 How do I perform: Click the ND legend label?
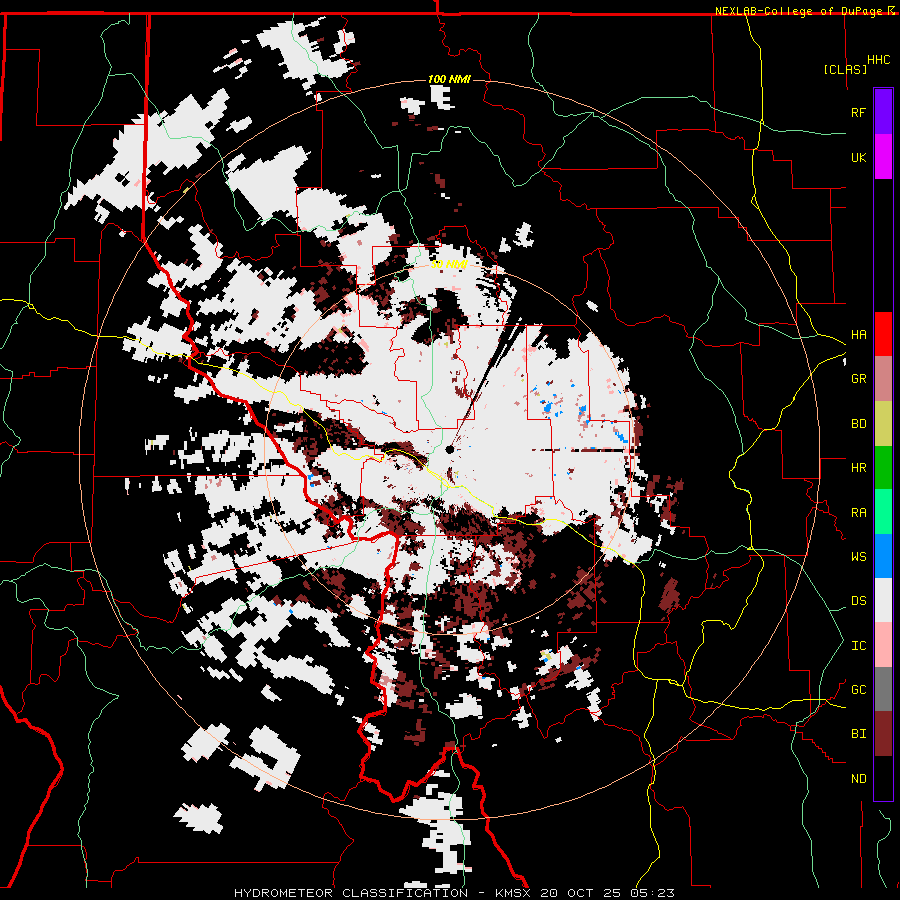click(x=858, y=779)
